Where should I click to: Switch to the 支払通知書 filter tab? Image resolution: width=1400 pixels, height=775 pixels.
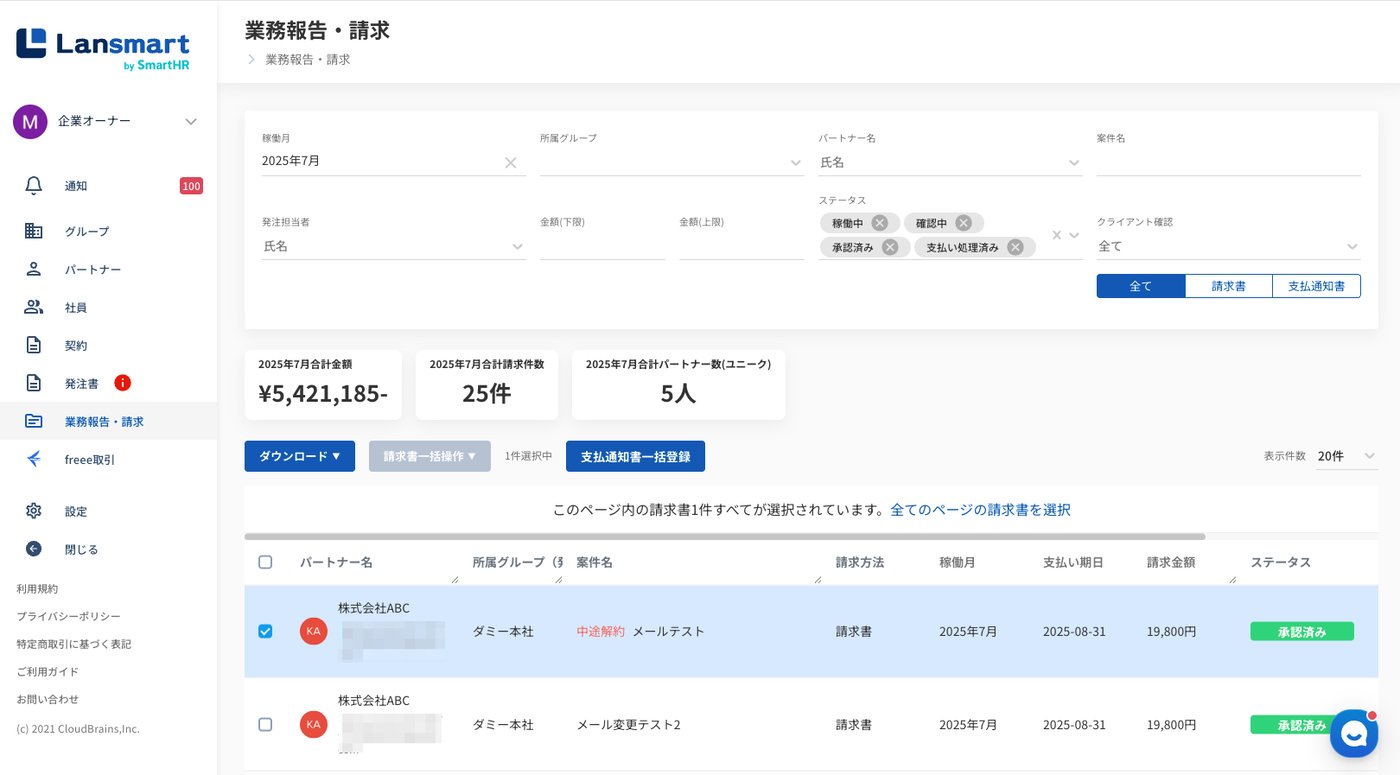(x=1316, y=286)
